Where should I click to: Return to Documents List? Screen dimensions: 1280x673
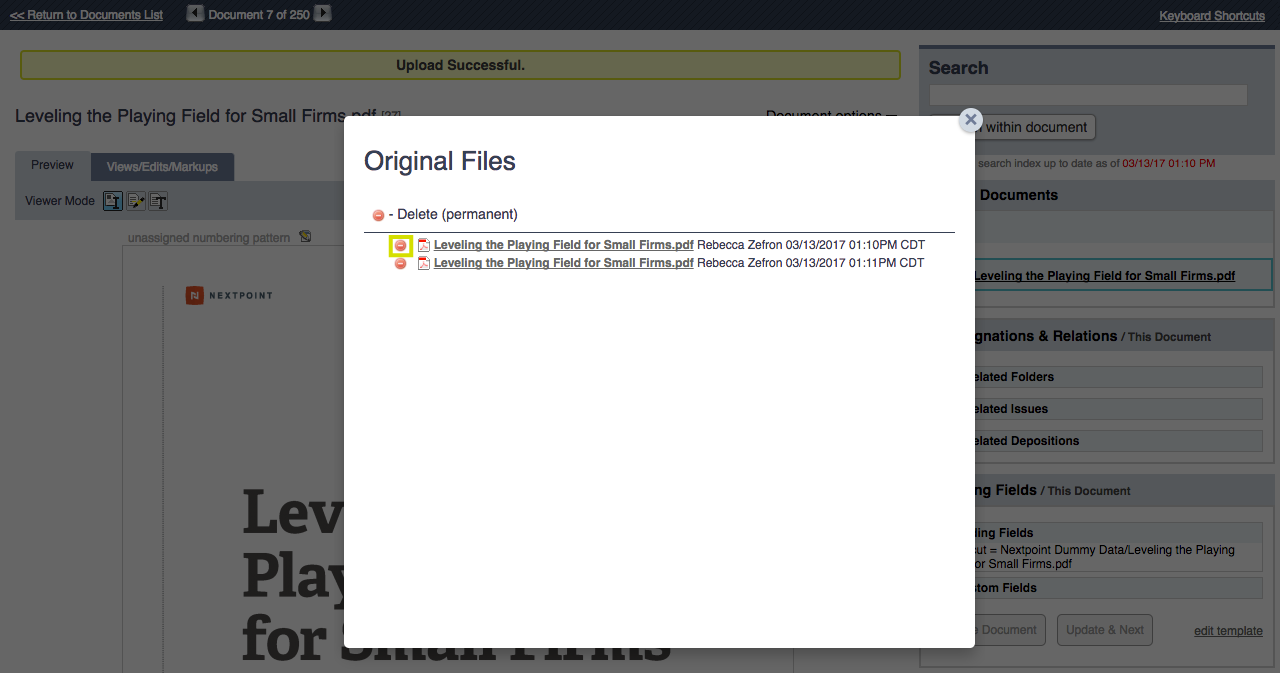click(x=86, y=15)
